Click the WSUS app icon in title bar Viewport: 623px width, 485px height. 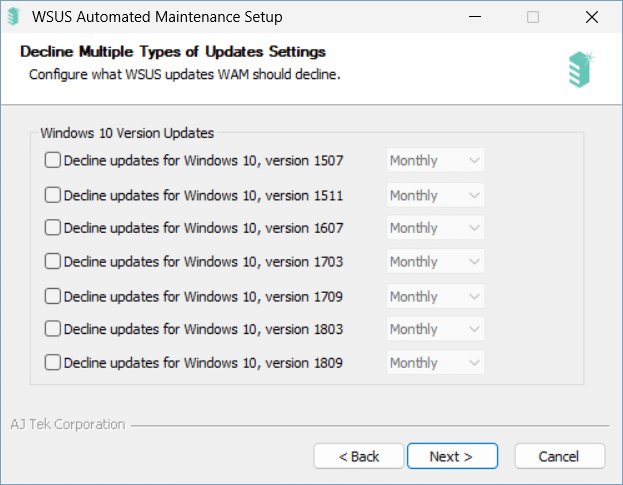pyautogui.click(x=14, y=17)
